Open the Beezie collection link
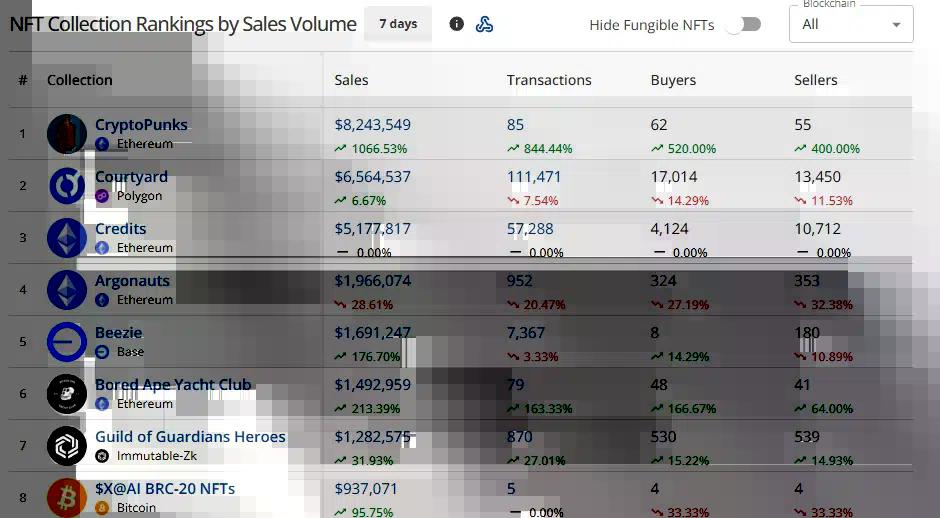Screen dimensions: 940x518 point(119,333)
